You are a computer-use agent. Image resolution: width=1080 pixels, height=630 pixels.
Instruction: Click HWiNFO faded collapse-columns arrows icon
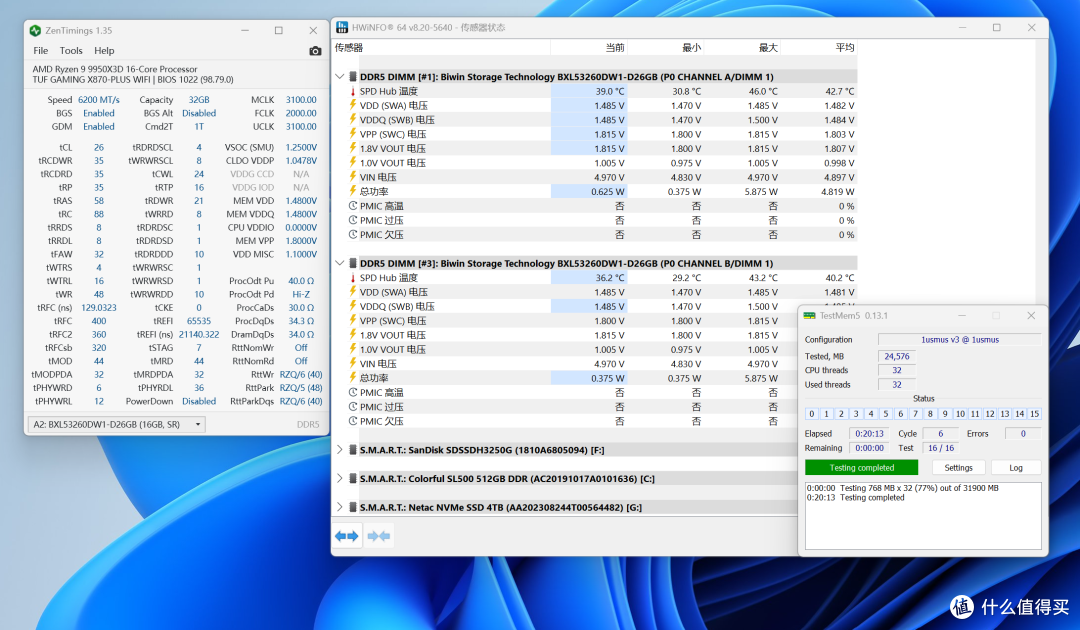tap(379, 536)
